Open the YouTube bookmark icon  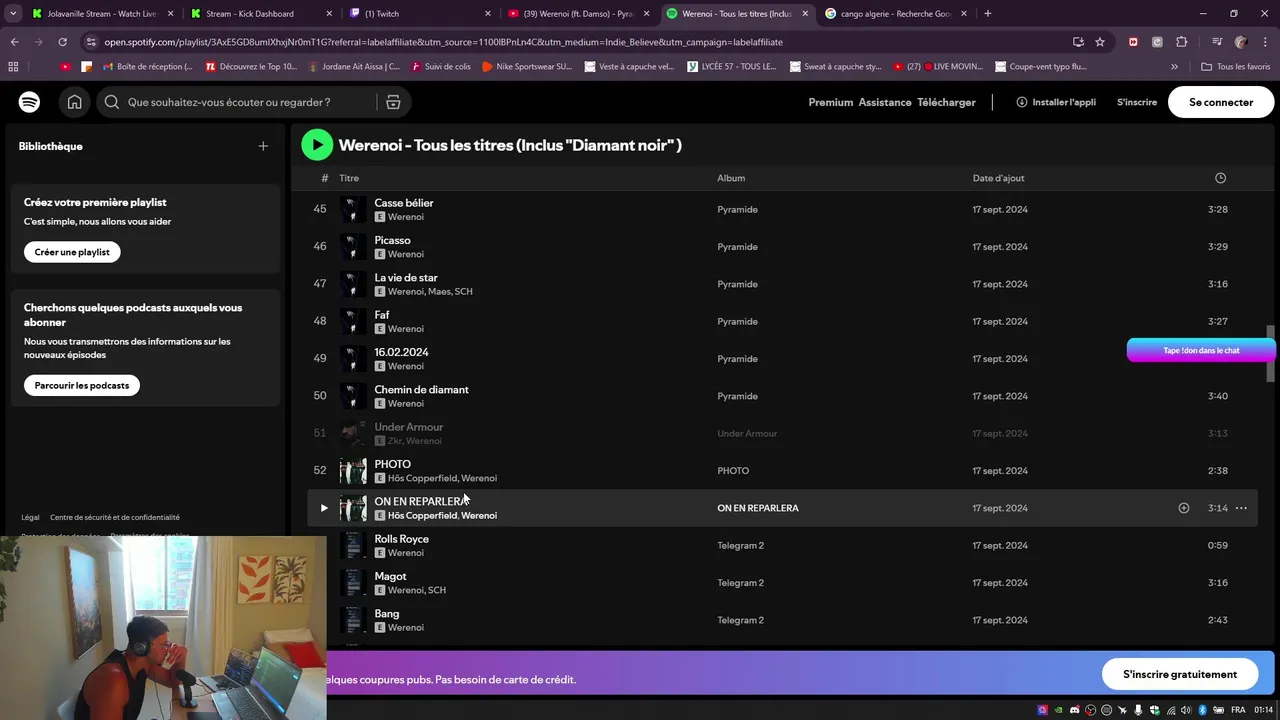[66, 67]
